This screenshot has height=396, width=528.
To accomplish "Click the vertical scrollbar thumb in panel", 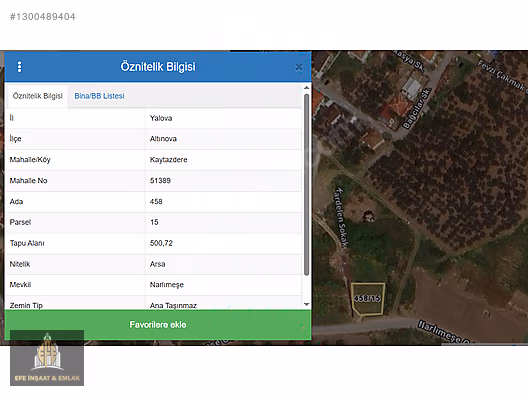I will point(306,185).
